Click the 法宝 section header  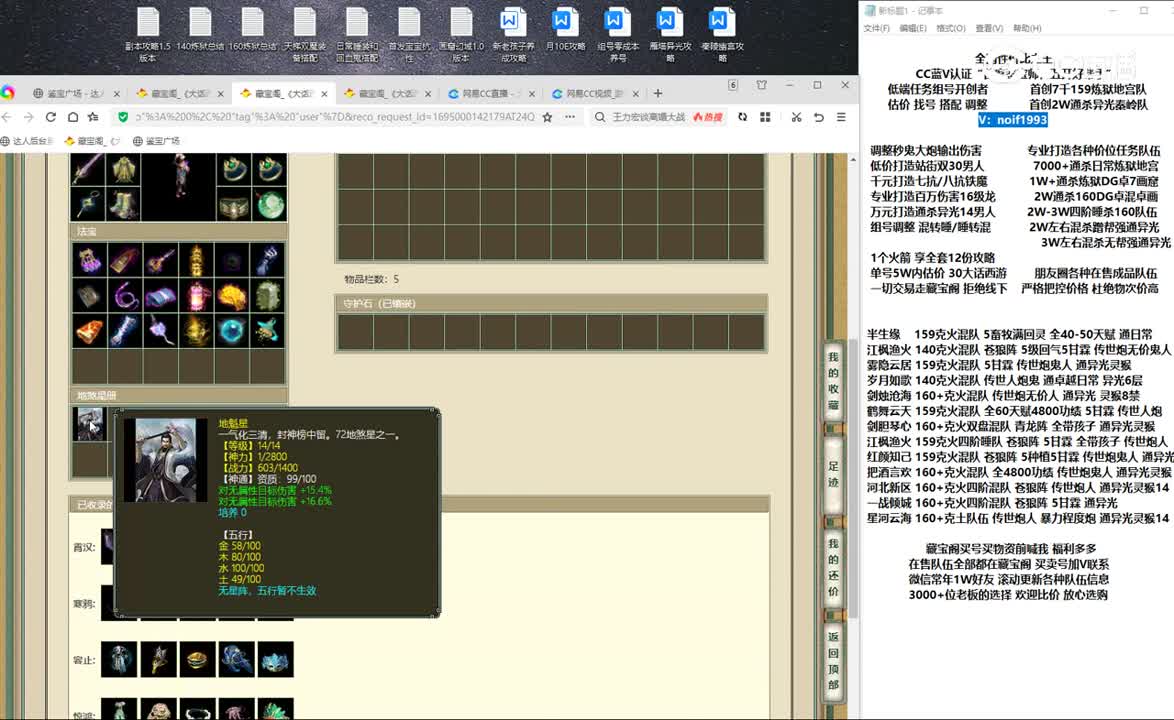(179, 231)
